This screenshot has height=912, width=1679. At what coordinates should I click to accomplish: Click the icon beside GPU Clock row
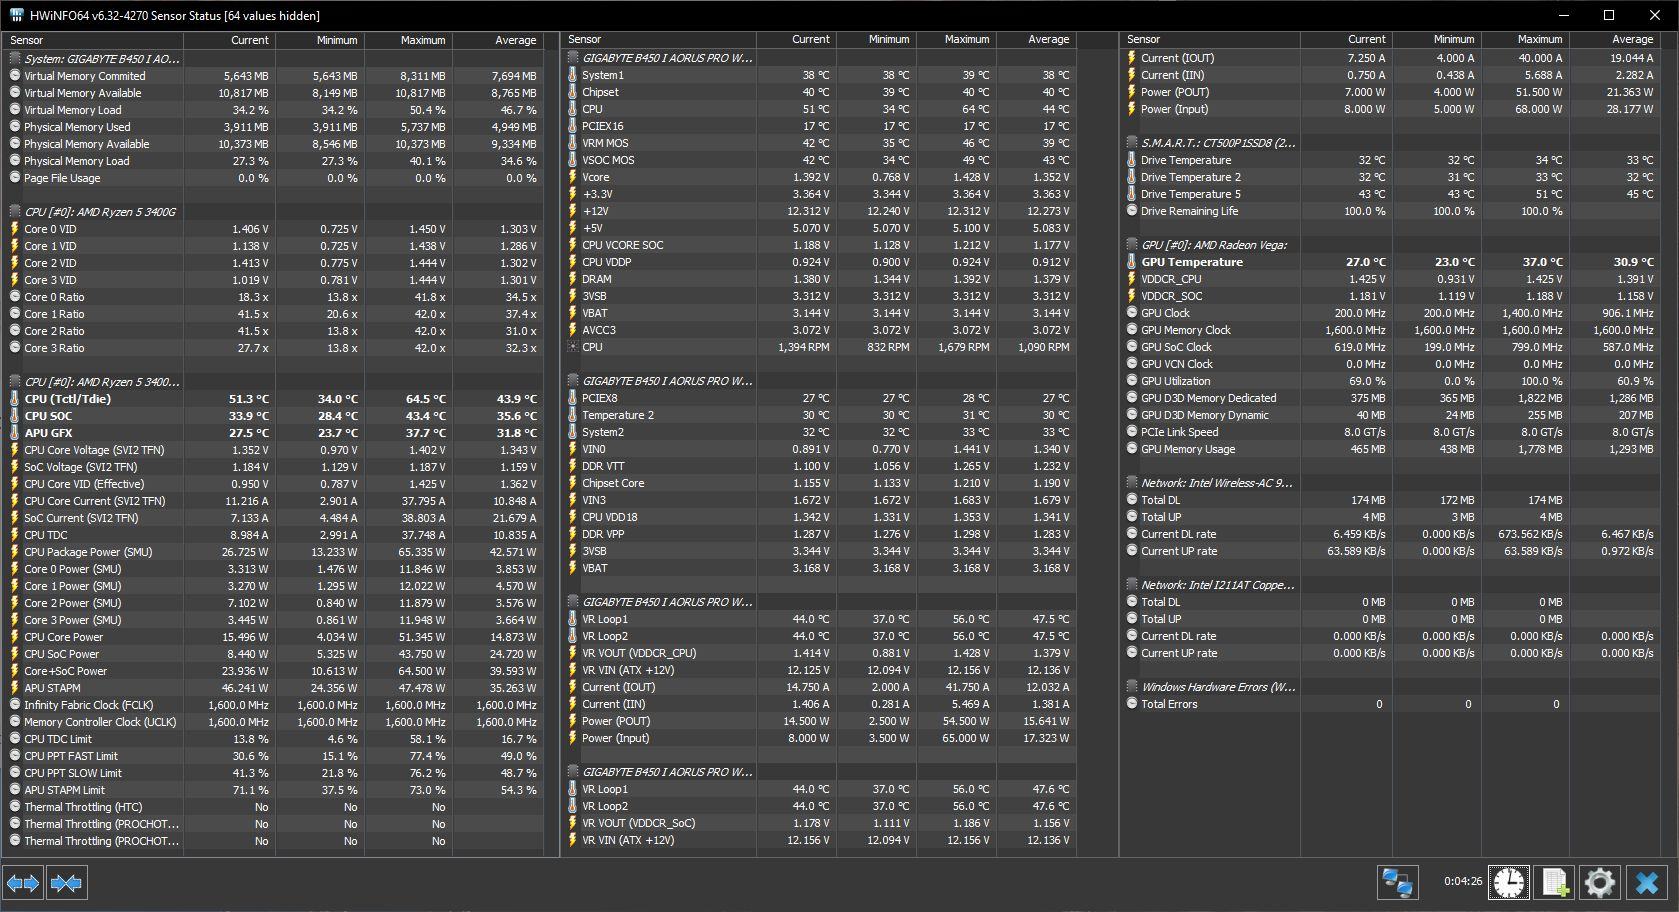pos(1132,313)
